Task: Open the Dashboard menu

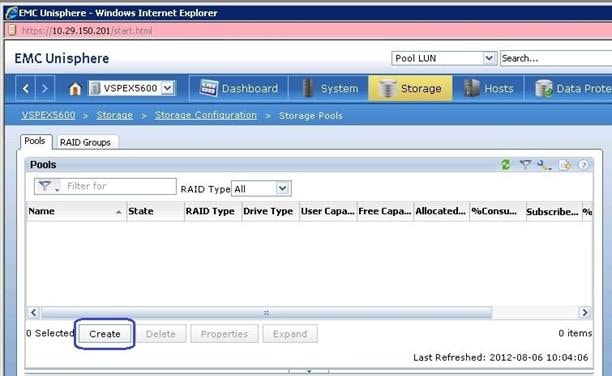Action: (239, 88)
